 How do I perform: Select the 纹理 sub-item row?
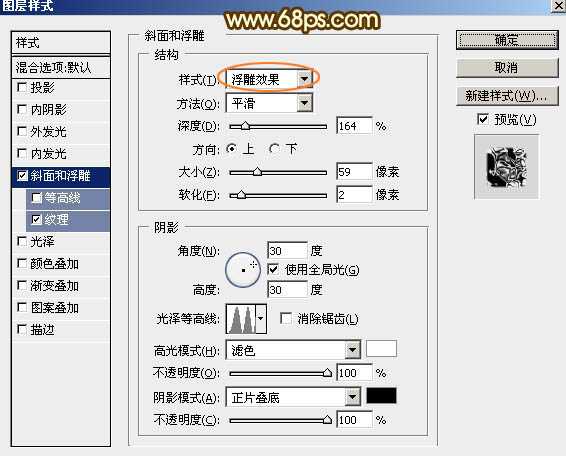tap(68, 220)
